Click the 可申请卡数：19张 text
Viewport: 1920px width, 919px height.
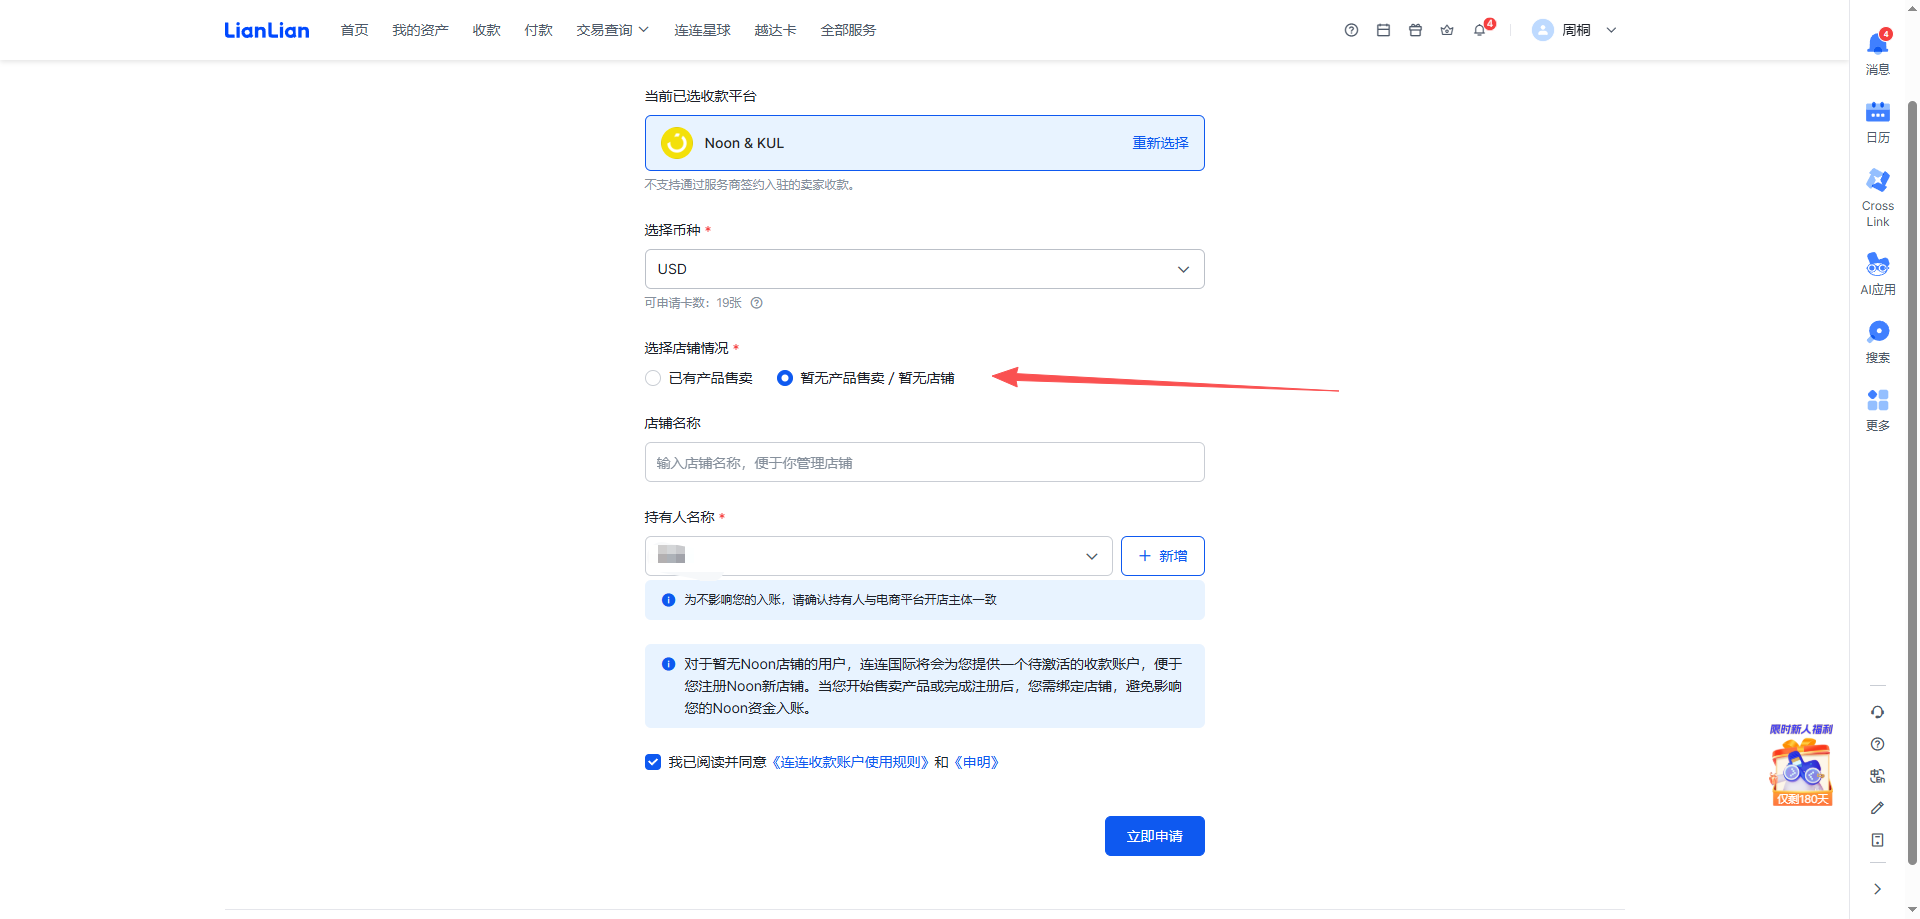693,303
